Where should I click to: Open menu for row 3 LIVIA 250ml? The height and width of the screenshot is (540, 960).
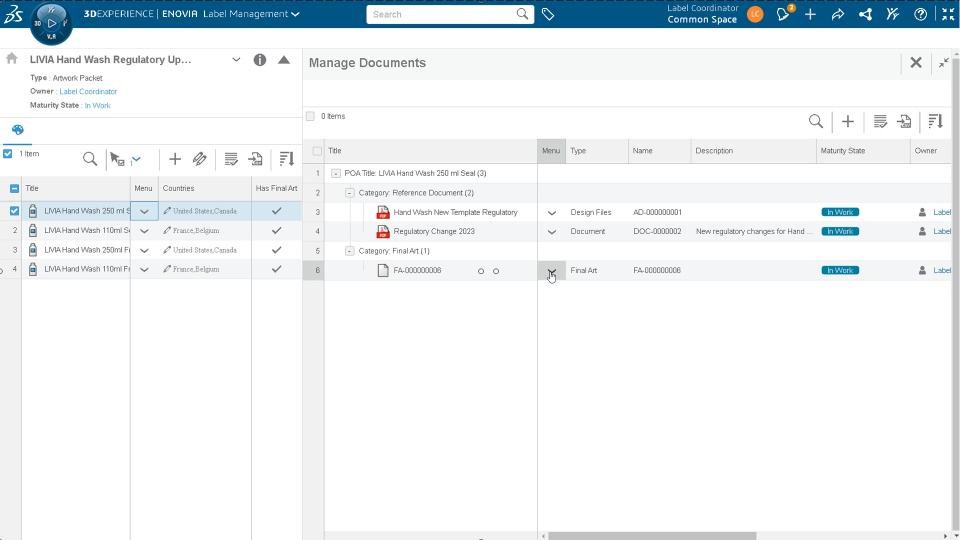pyautogui.click(x=144, y=250)
